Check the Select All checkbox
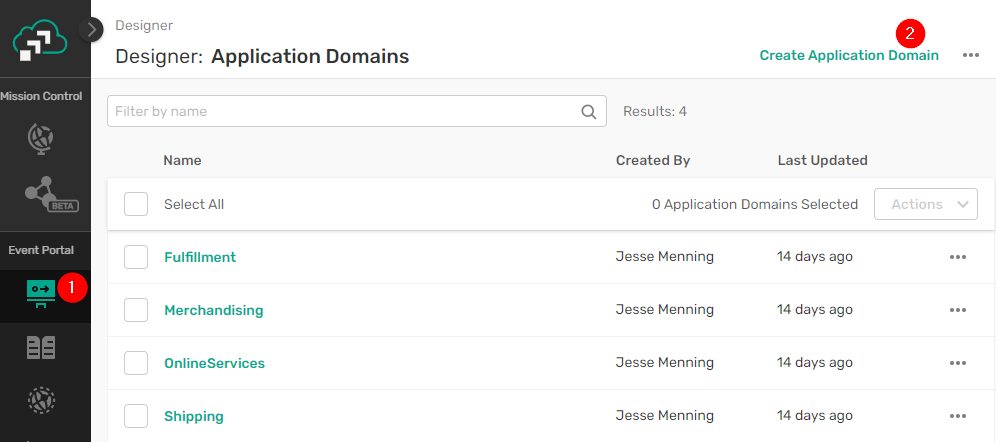996x442 pixels. [136, 204]
